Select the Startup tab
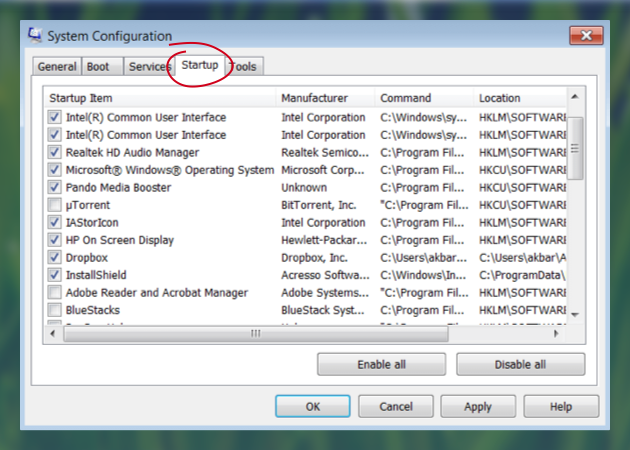The height and width of the screenshot is (450, 630). click(200, 65)
